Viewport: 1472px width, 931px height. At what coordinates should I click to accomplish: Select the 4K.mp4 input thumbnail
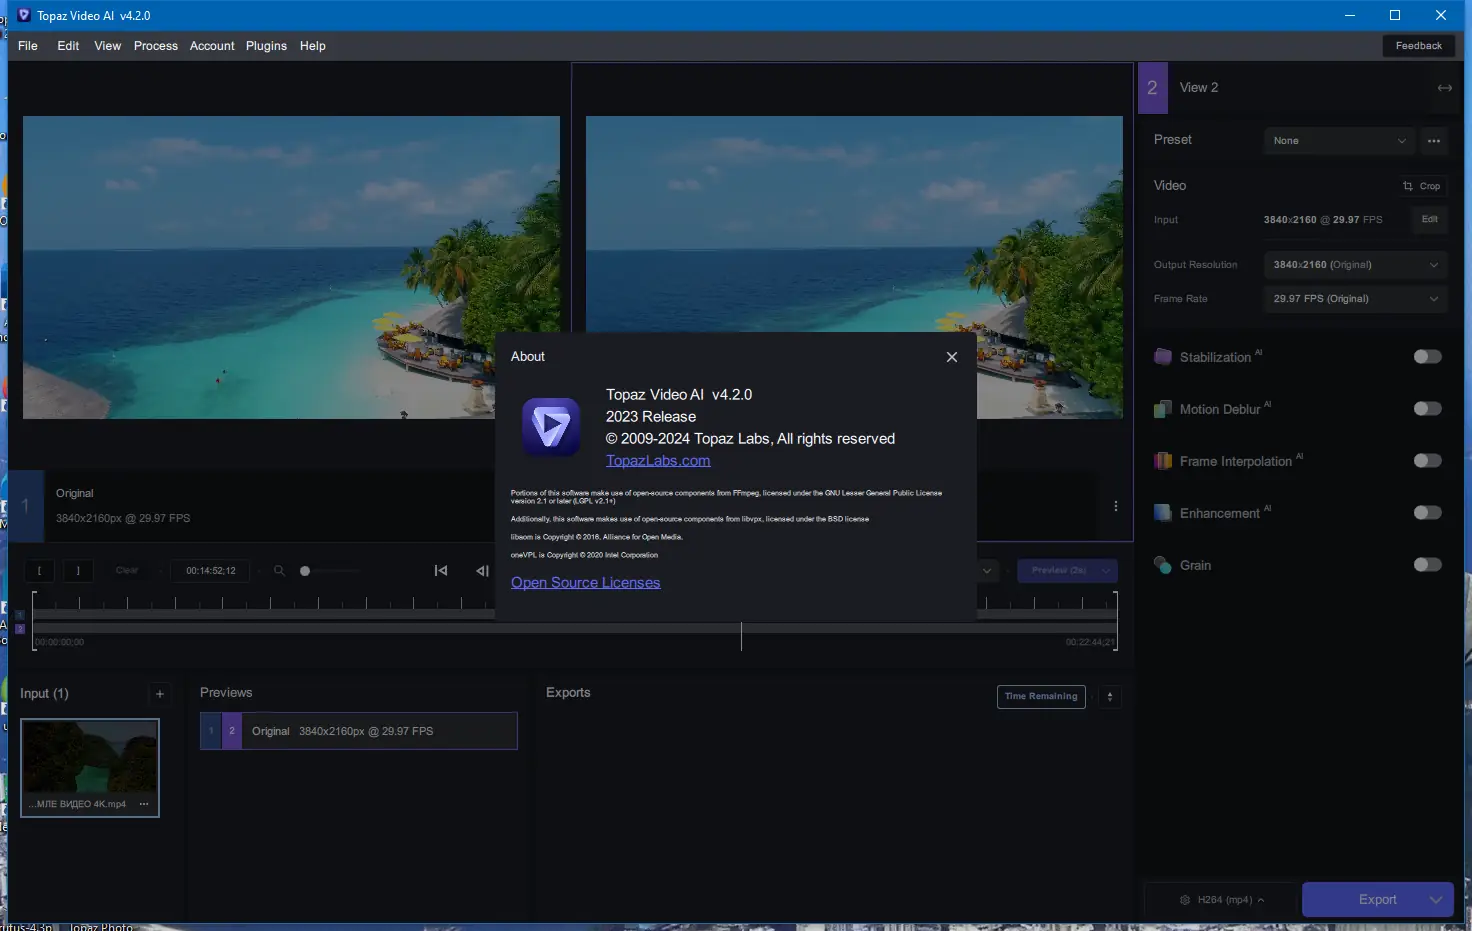pyautogui.click(x=90, y=768)
